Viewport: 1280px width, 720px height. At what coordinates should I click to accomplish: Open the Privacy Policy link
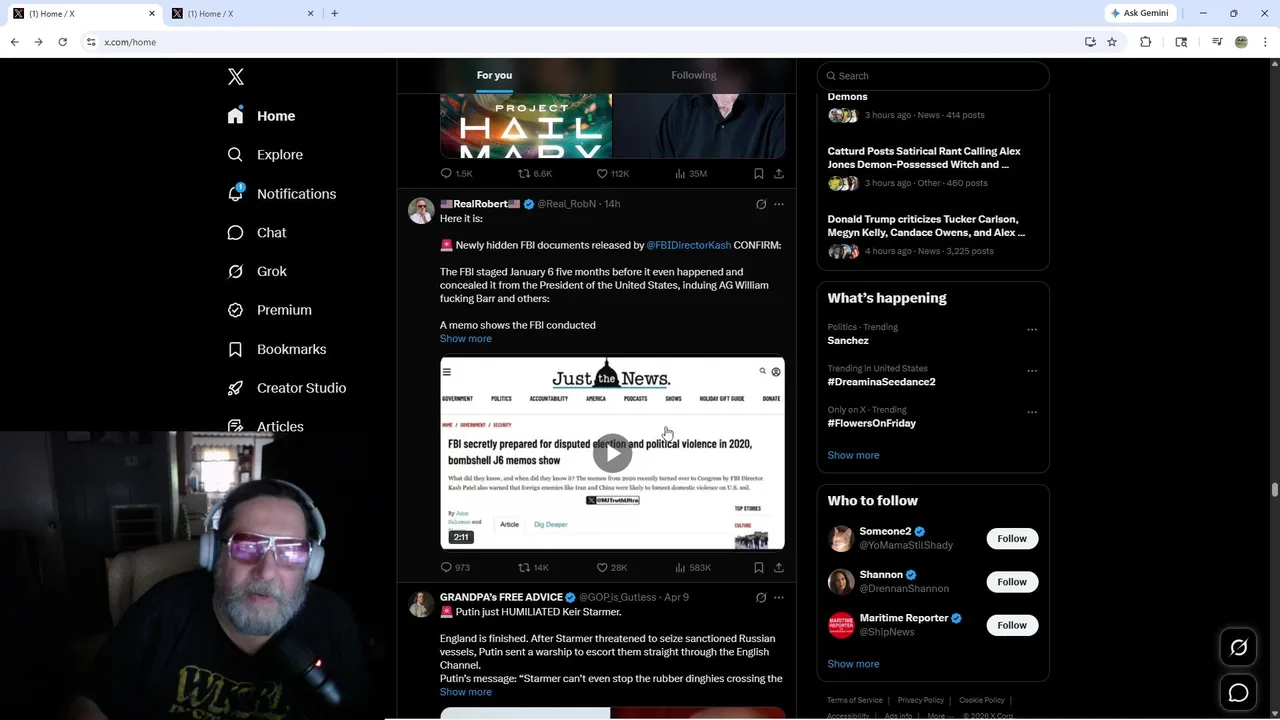(x=920, y=700)
